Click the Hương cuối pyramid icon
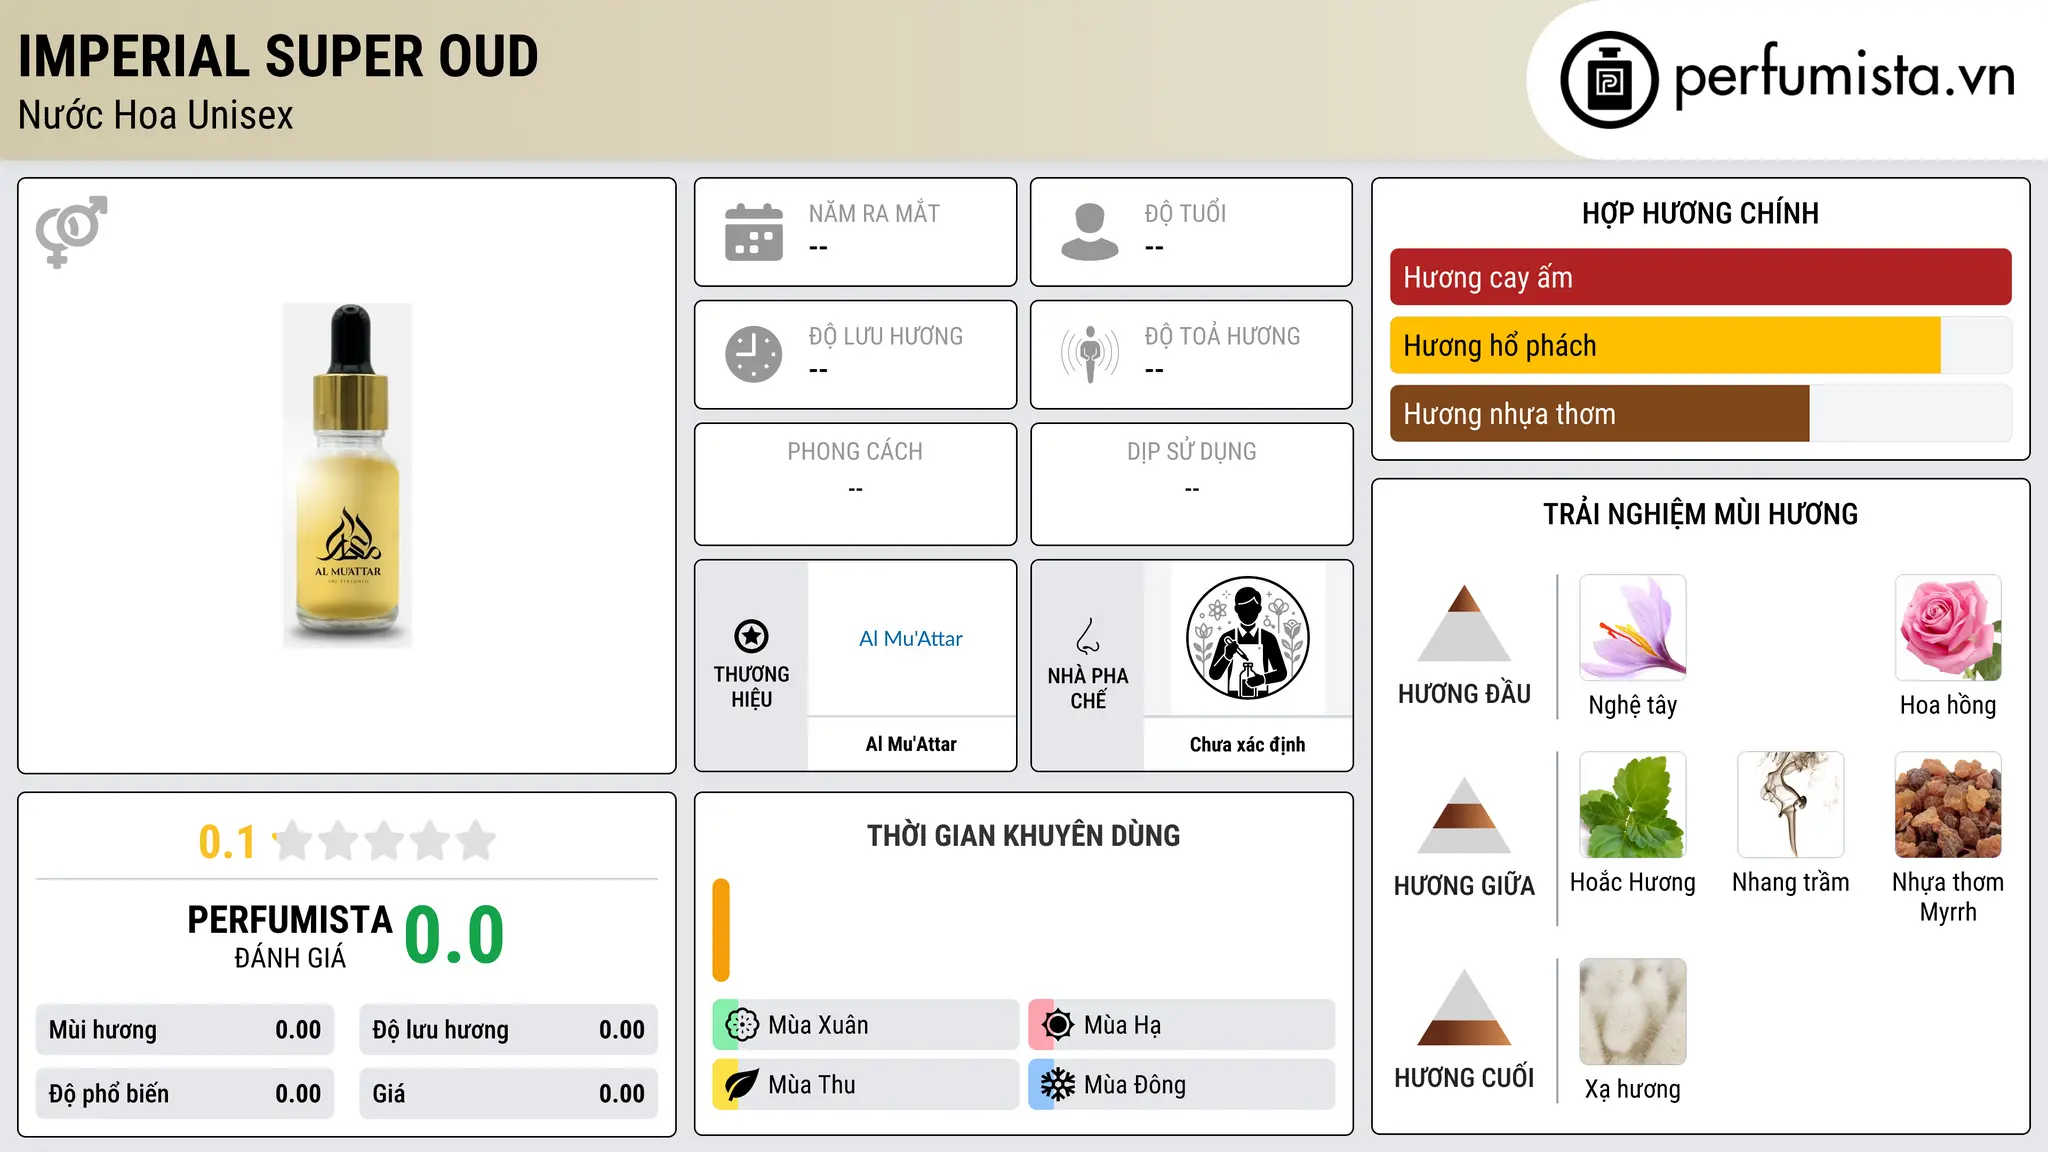The width and height of the screenshot is (2048, 1152). 1464,1007
